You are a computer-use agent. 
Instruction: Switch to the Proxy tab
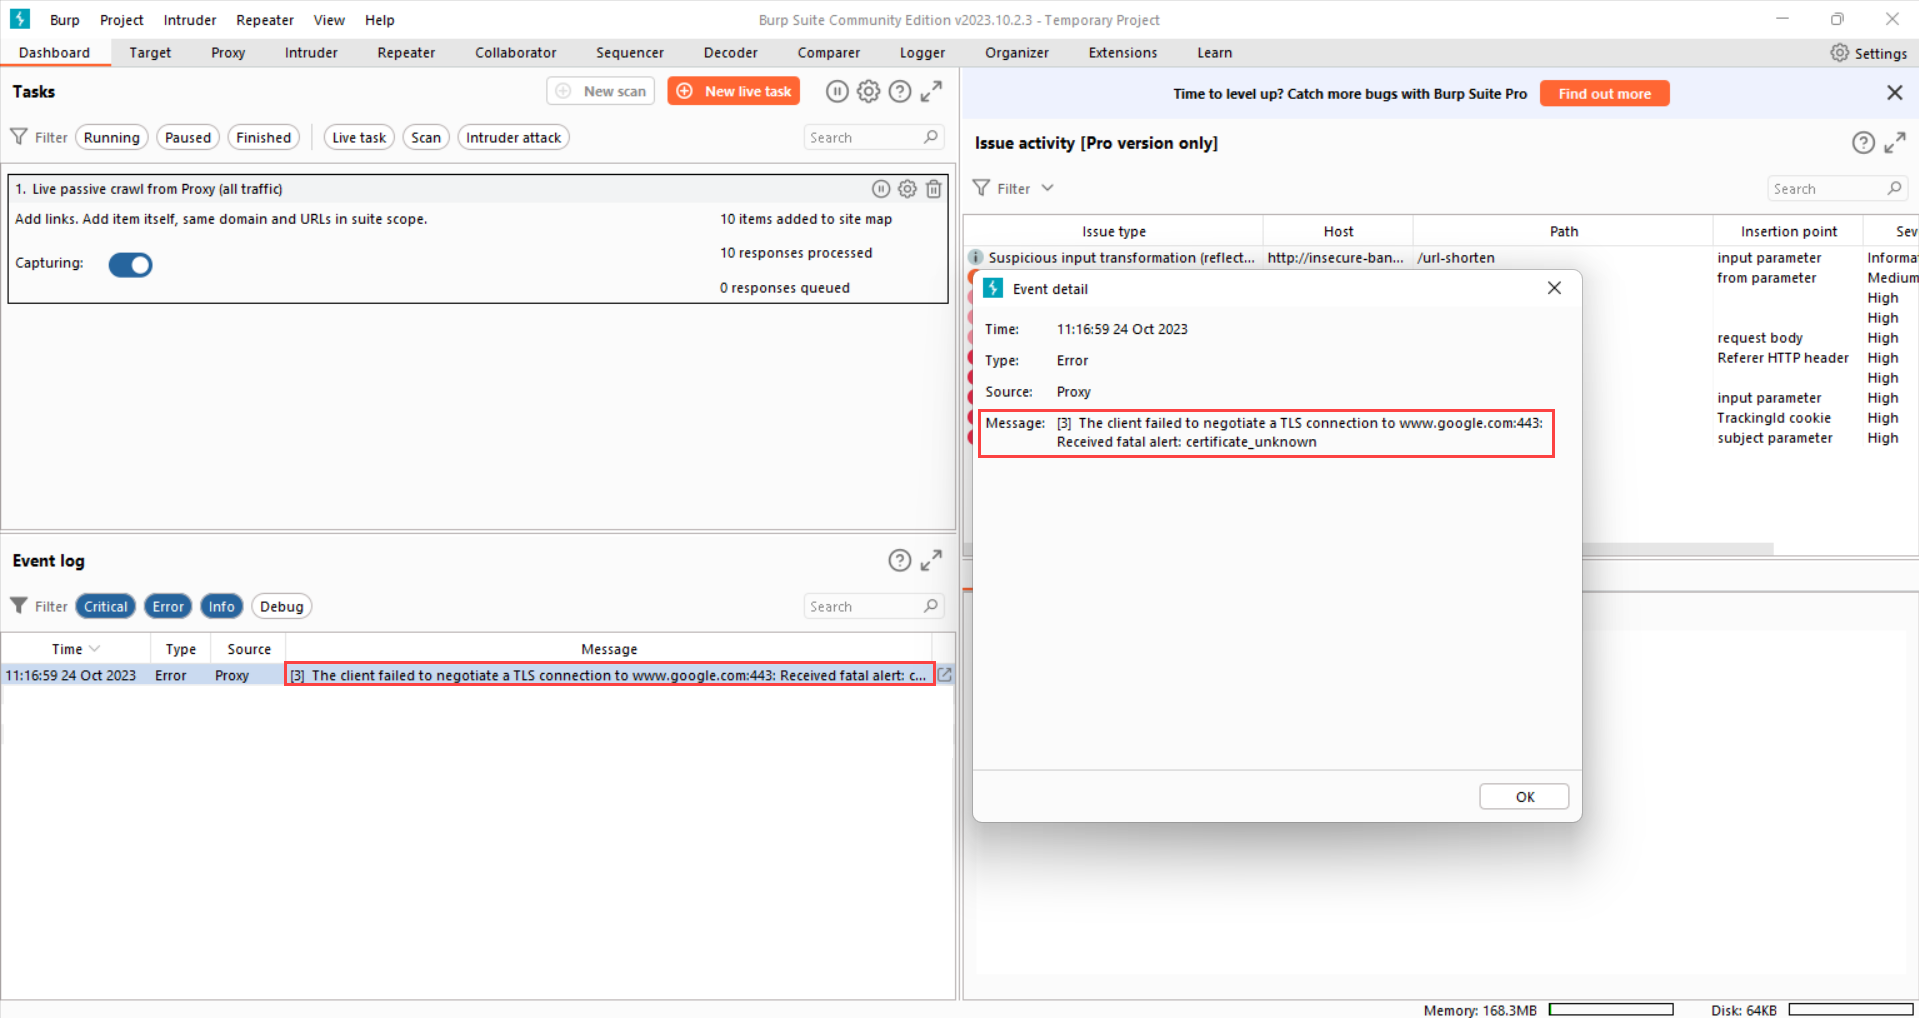point(228,53)
